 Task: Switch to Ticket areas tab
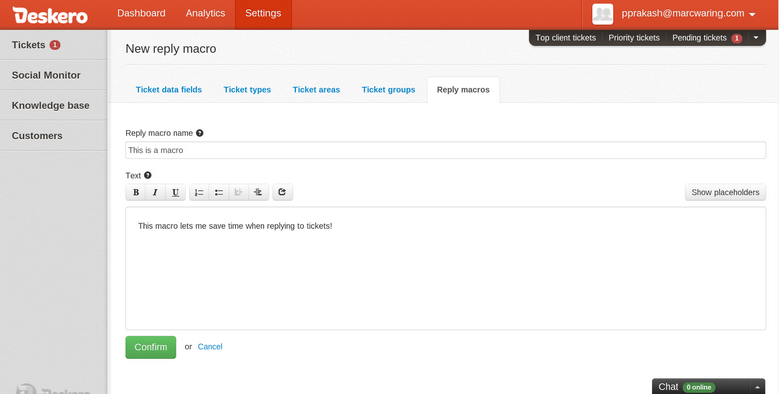point(316,90)
